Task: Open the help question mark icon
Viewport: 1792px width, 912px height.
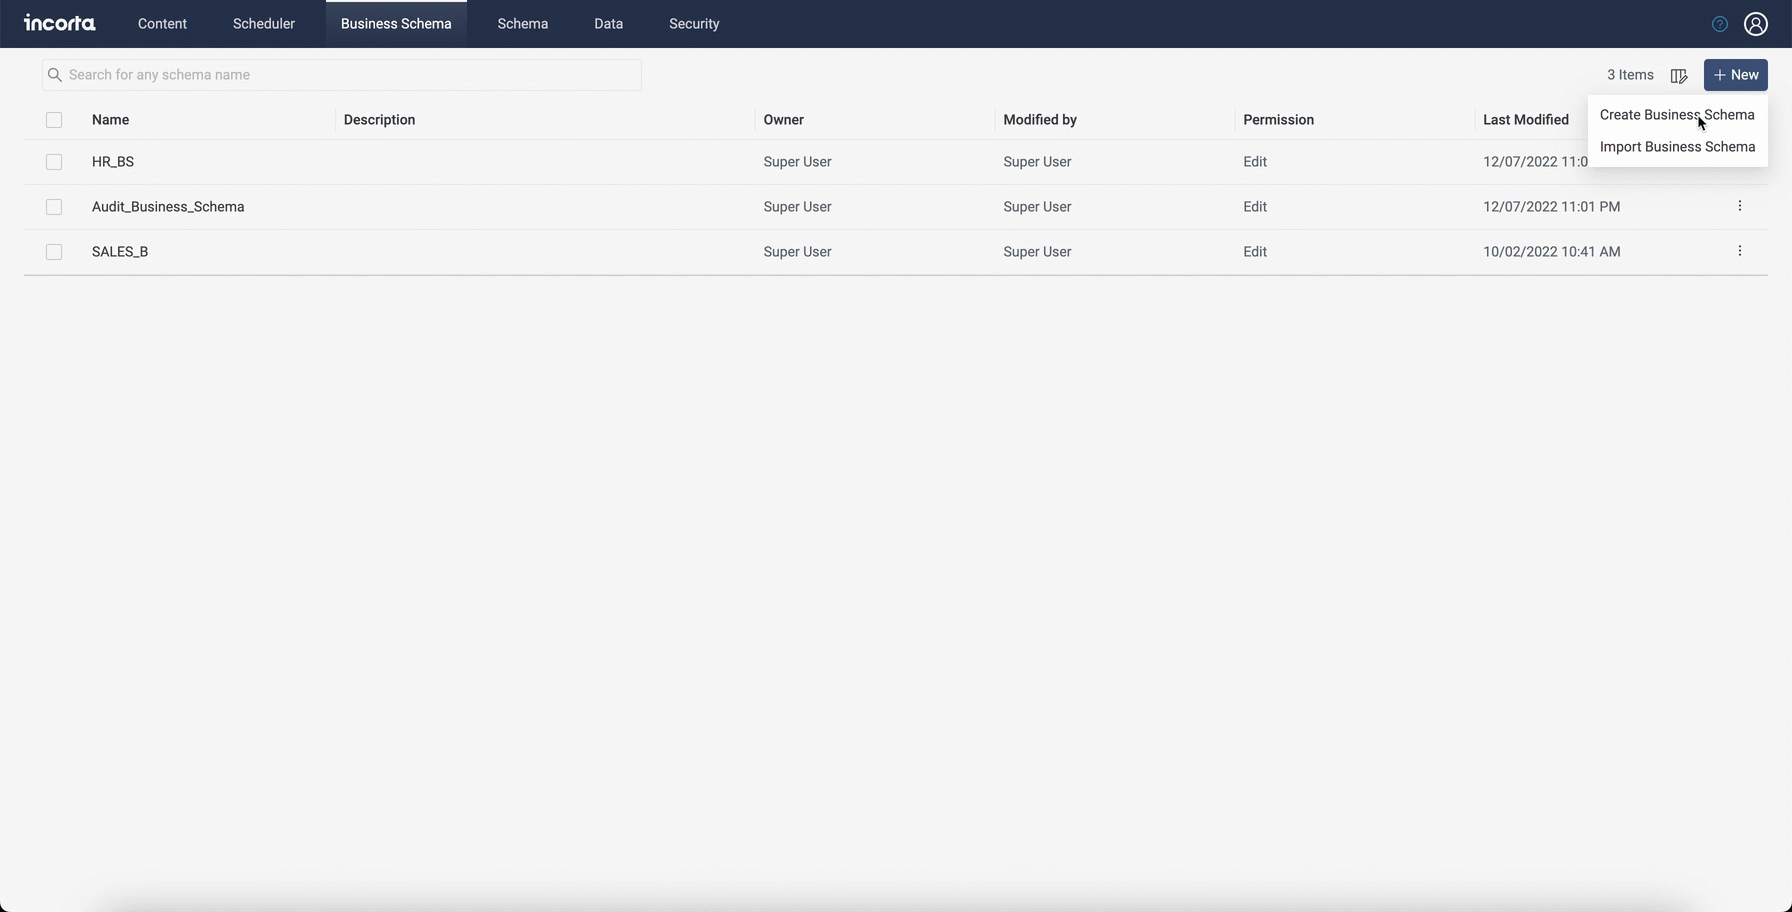Action: click(1720, 24)
